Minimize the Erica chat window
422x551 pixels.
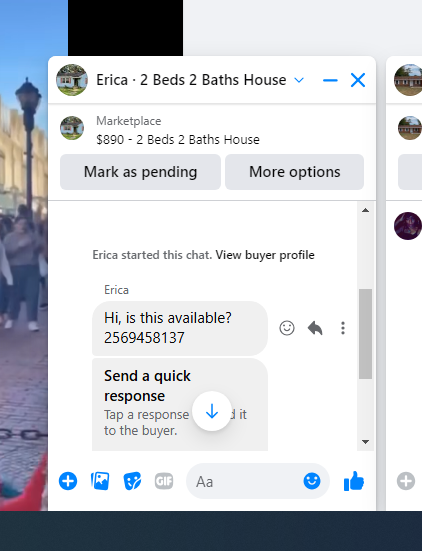click(x=330, y=80)
